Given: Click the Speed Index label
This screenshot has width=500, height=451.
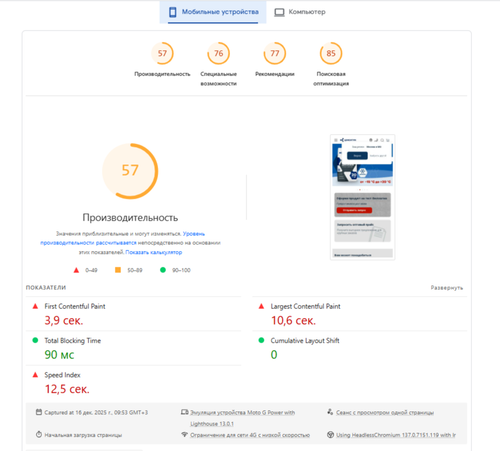Looking at the screenshot, I should coord(62,375).
